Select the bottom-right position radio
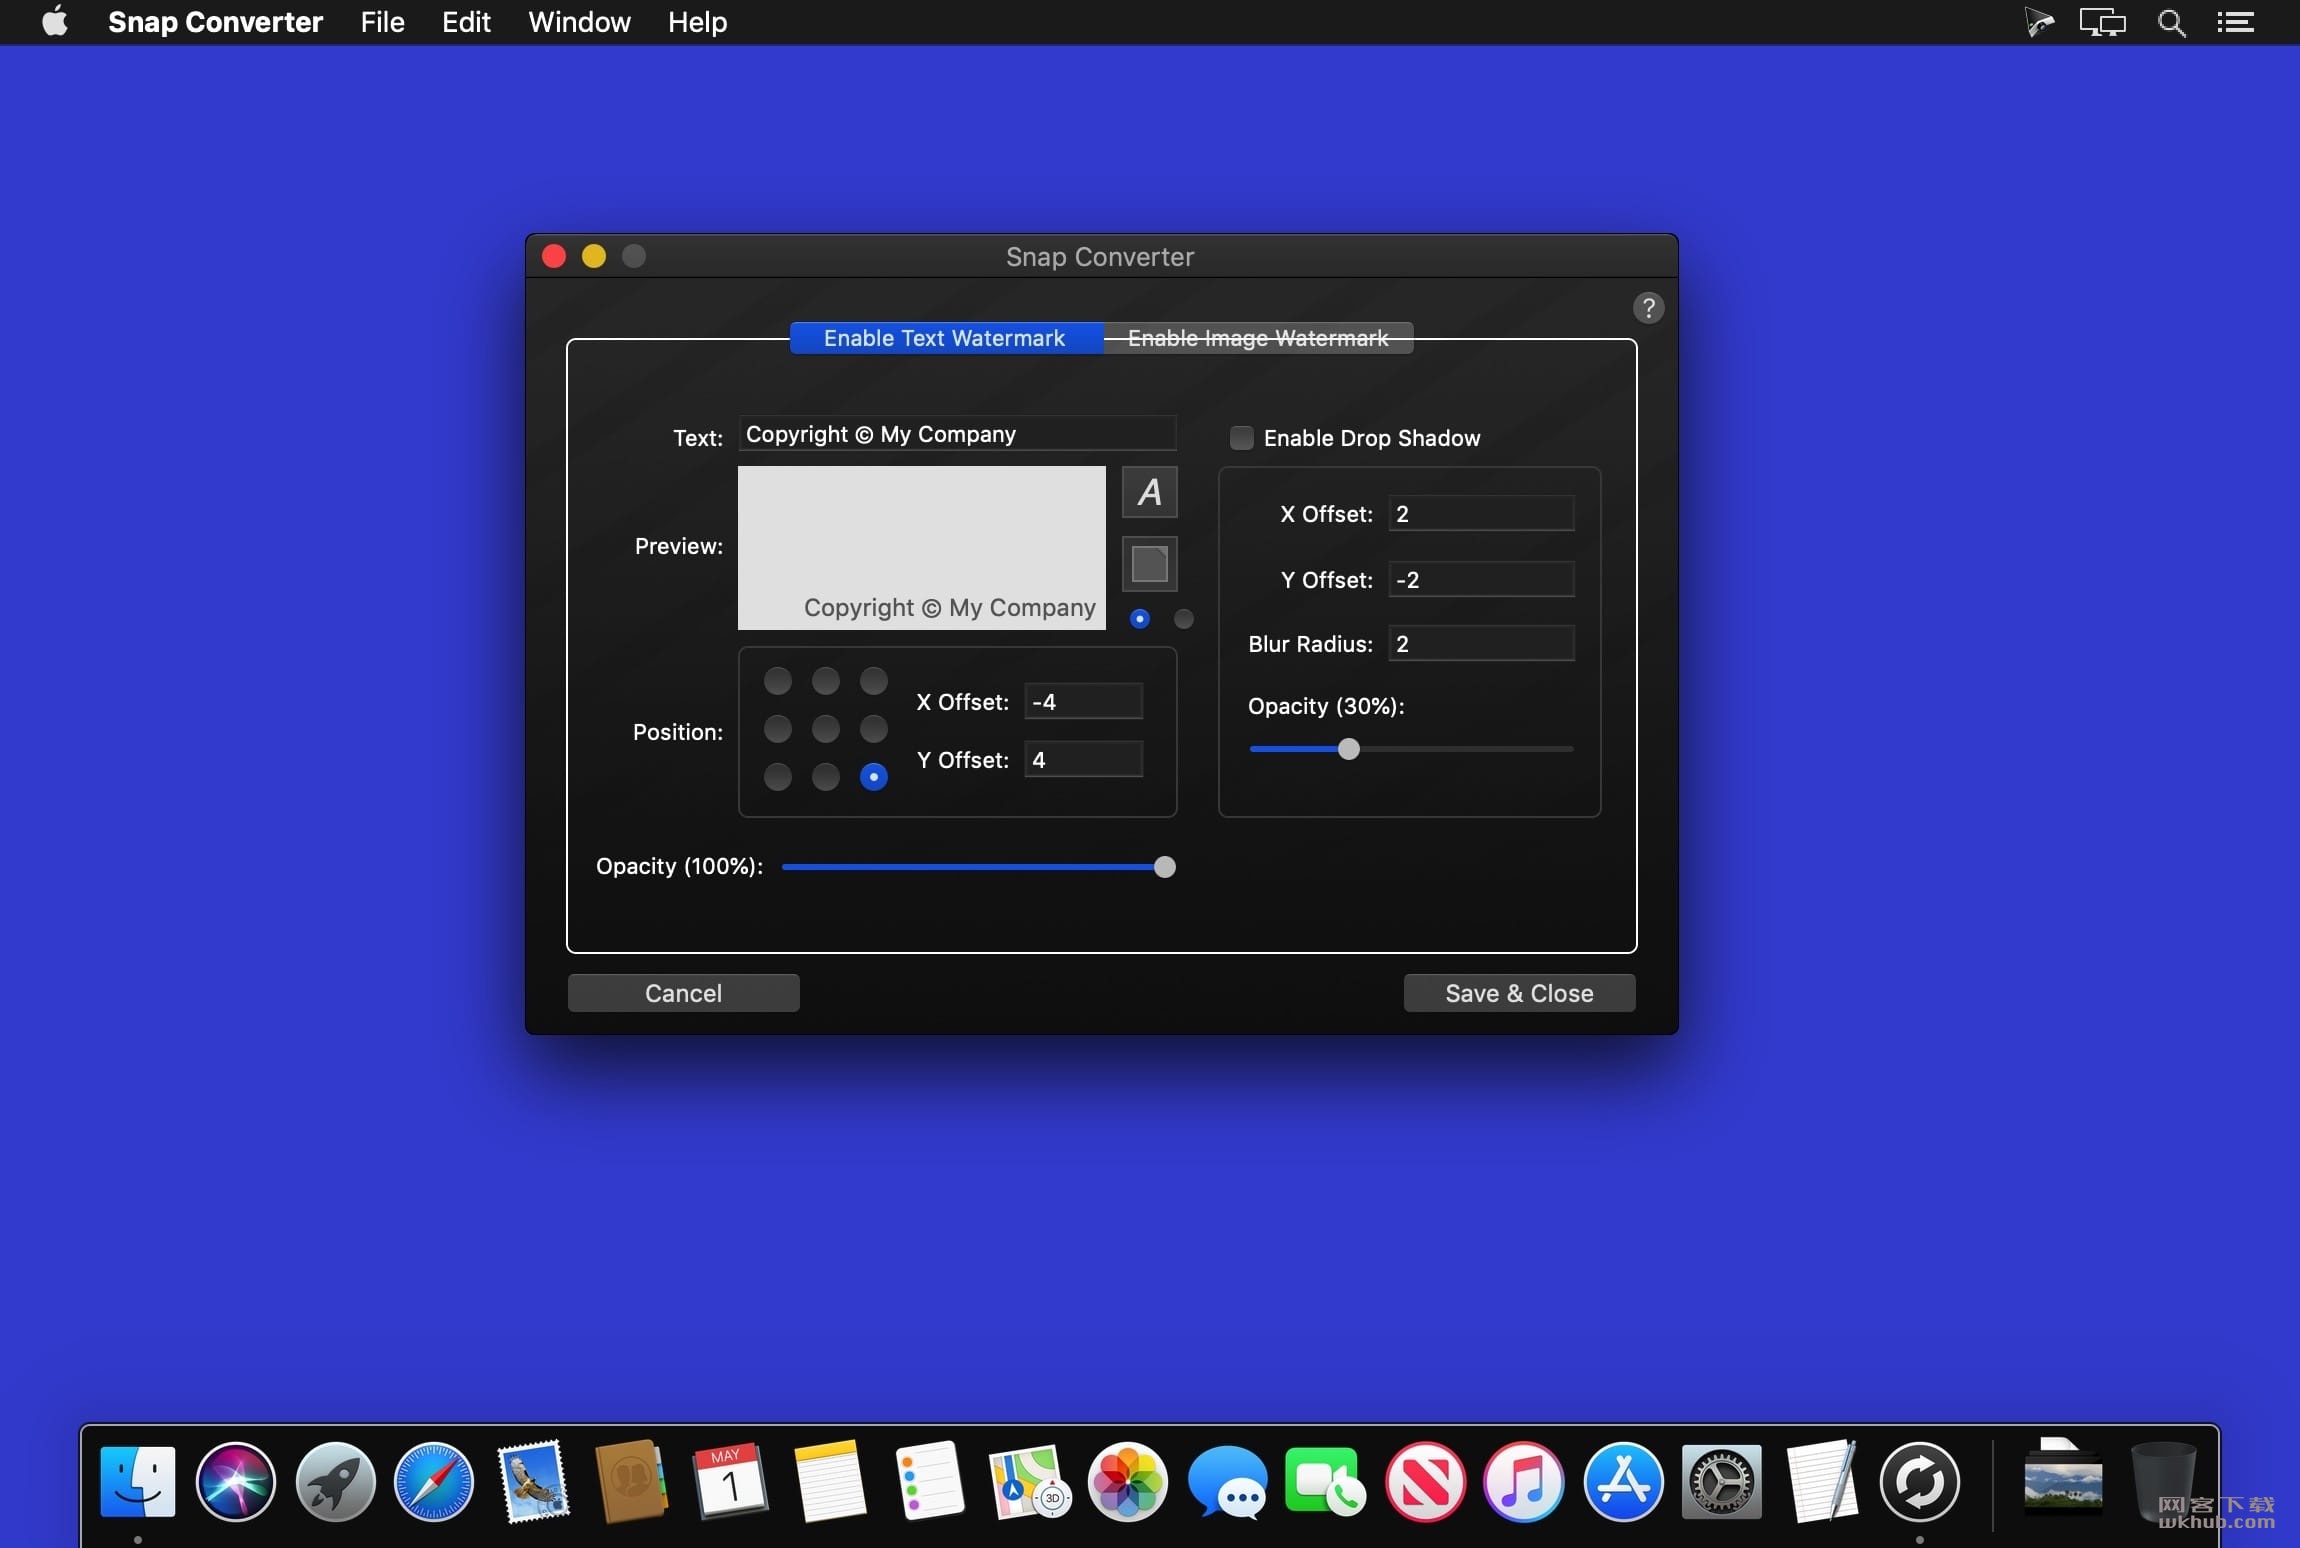This screenshot has width=2300, height=1548. tap(873, 777)
